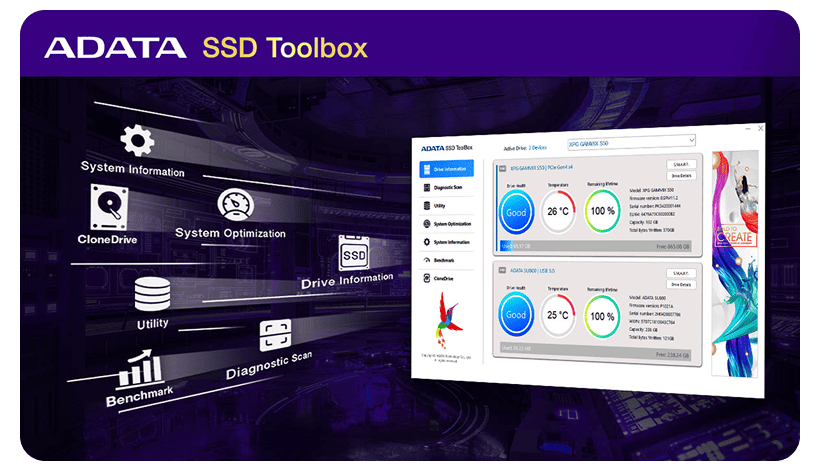Click the 'Model: XPG GAMMIX S50' detail line
The width and height of the screenshot is (820, 471).
[x=652, y=190]
